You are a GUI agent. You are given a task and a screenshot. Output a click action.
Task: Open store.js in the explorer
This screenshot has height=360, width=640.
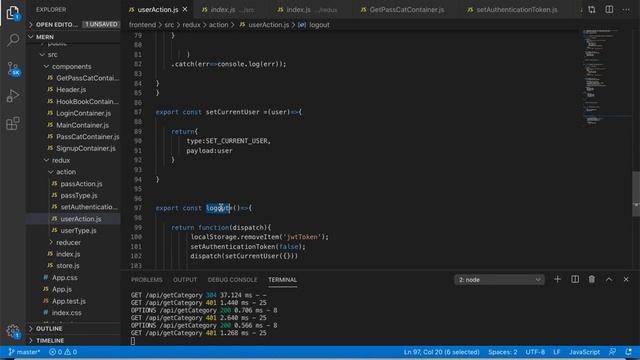pyautogui.click(x=68, y=265)
